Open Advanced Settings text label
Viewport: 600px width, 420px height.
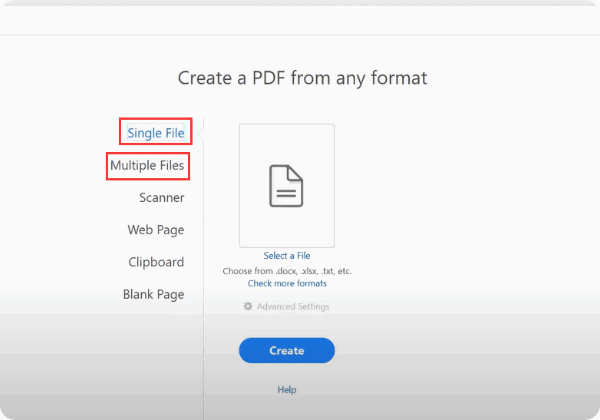293,306
